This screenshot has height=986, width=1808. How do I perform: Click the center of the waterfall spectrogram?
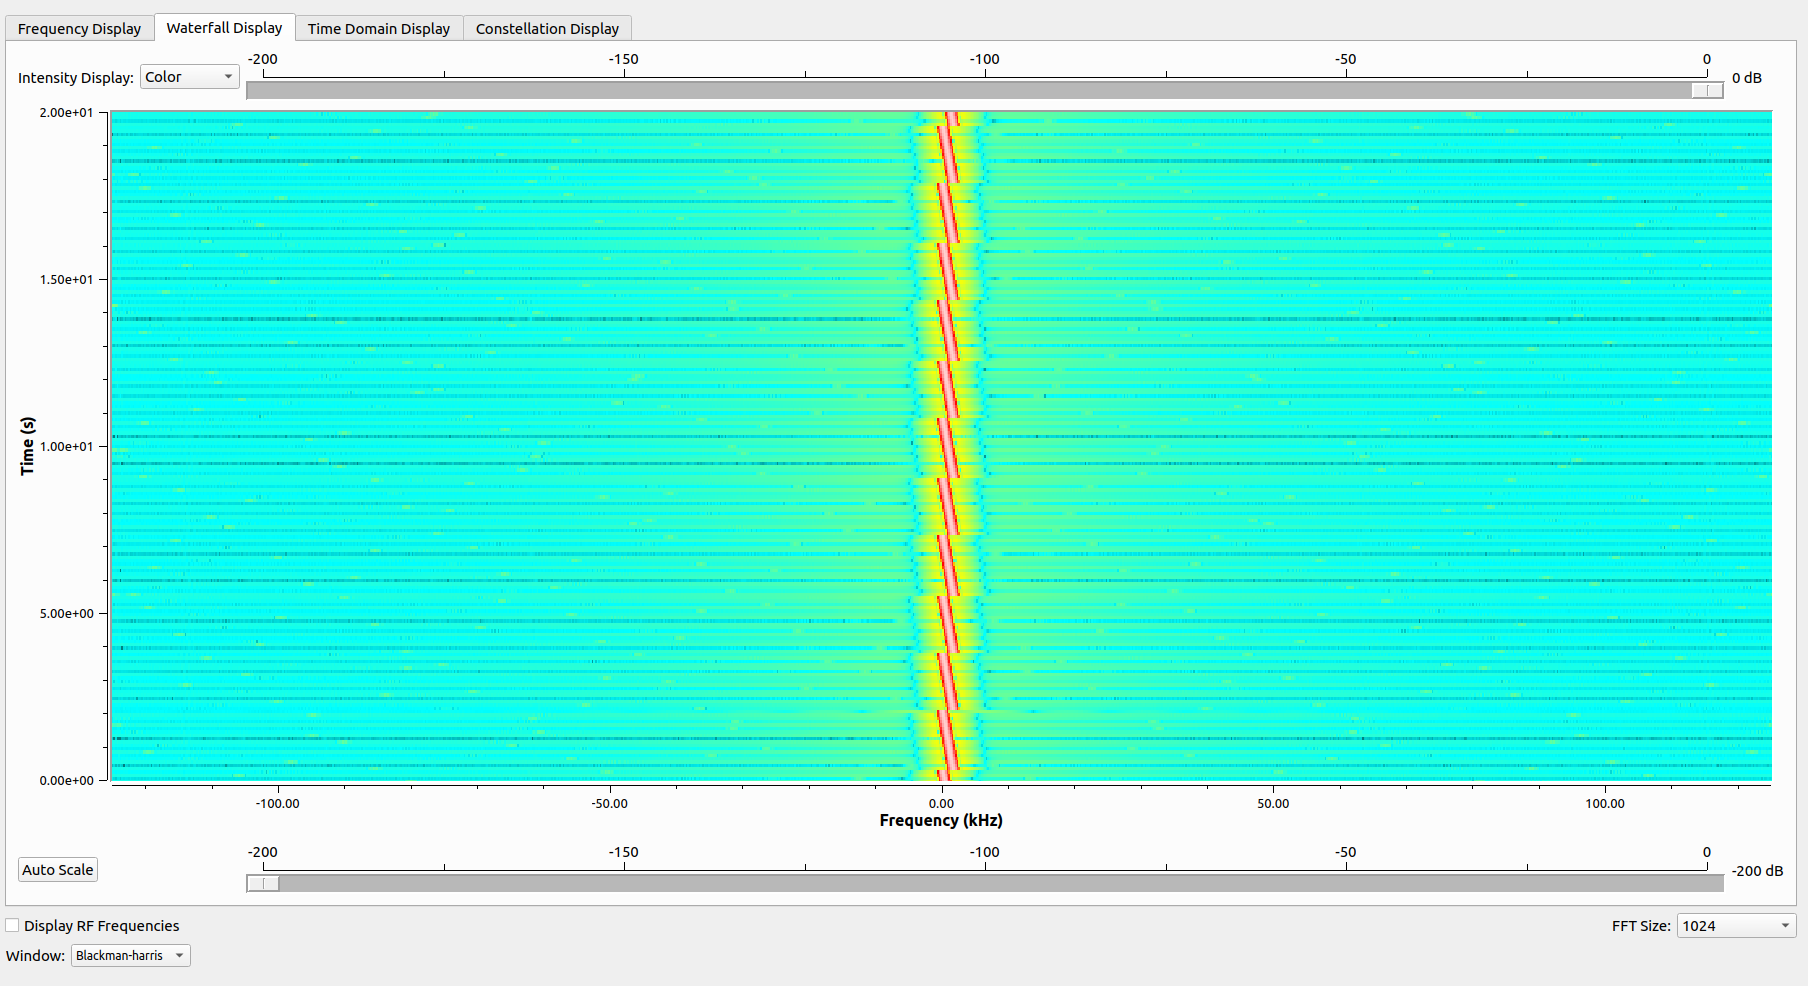click(950, 445)
